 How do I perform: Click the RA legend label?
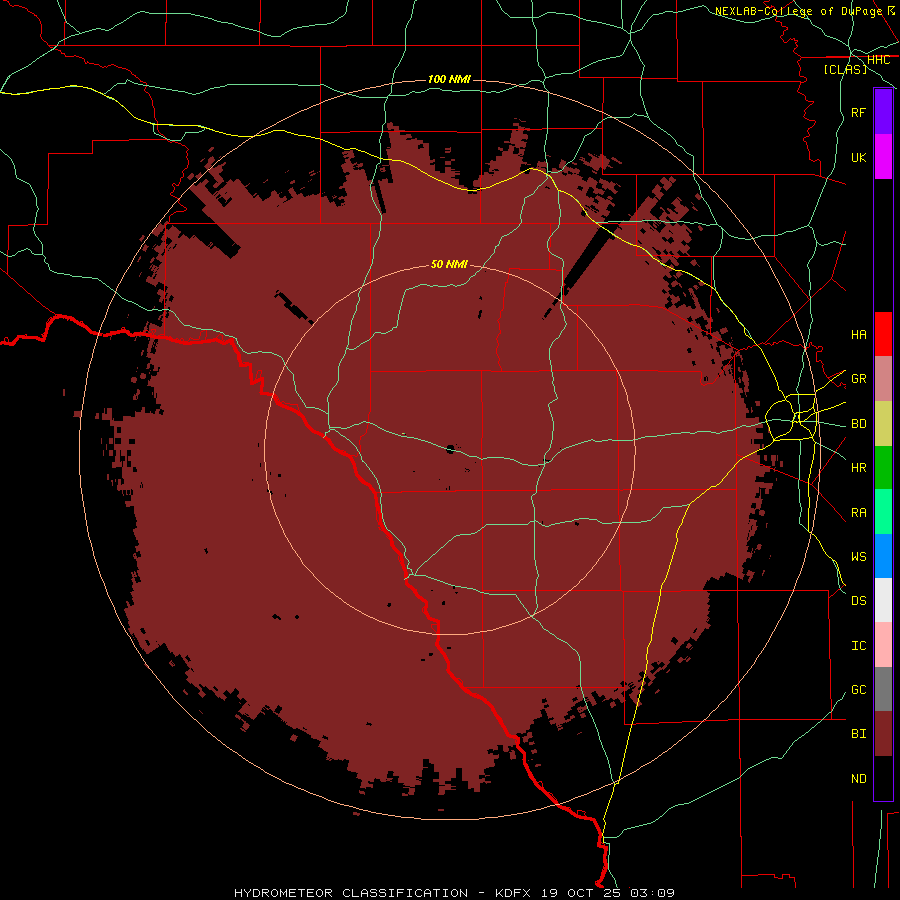click(x=859, y=512)
